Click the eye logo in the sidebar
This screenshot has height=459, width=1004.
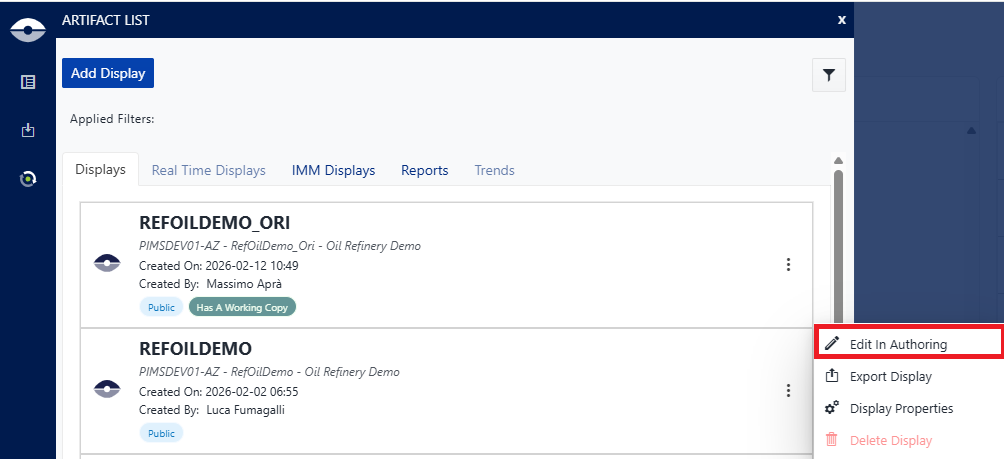tap(28, 29)
